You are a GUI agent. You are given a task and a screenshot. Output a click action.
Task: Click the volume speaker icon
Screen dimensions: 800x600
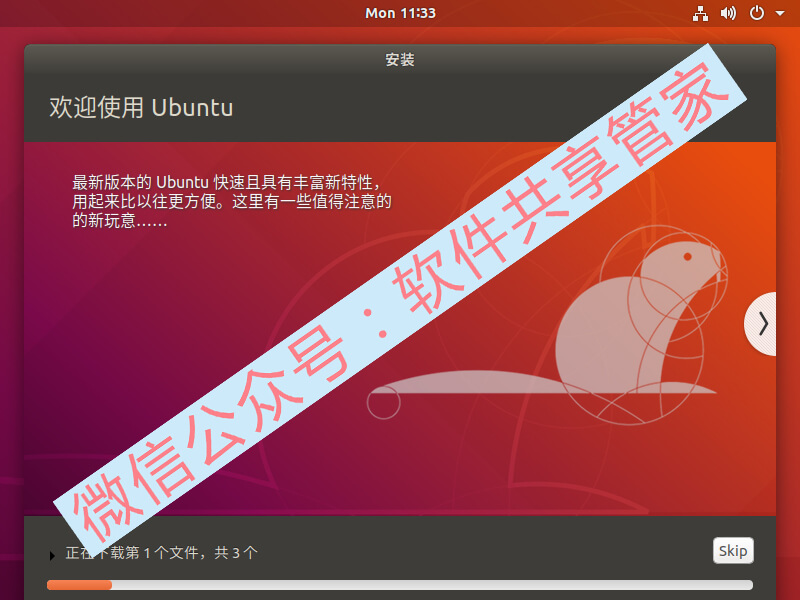tap(728, 13)
